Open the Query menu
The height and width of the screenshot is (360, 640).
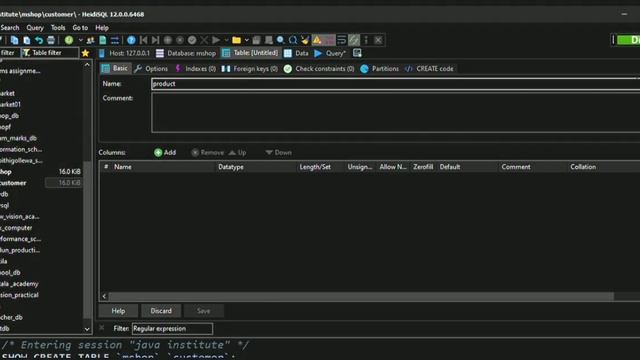(35, 28)
